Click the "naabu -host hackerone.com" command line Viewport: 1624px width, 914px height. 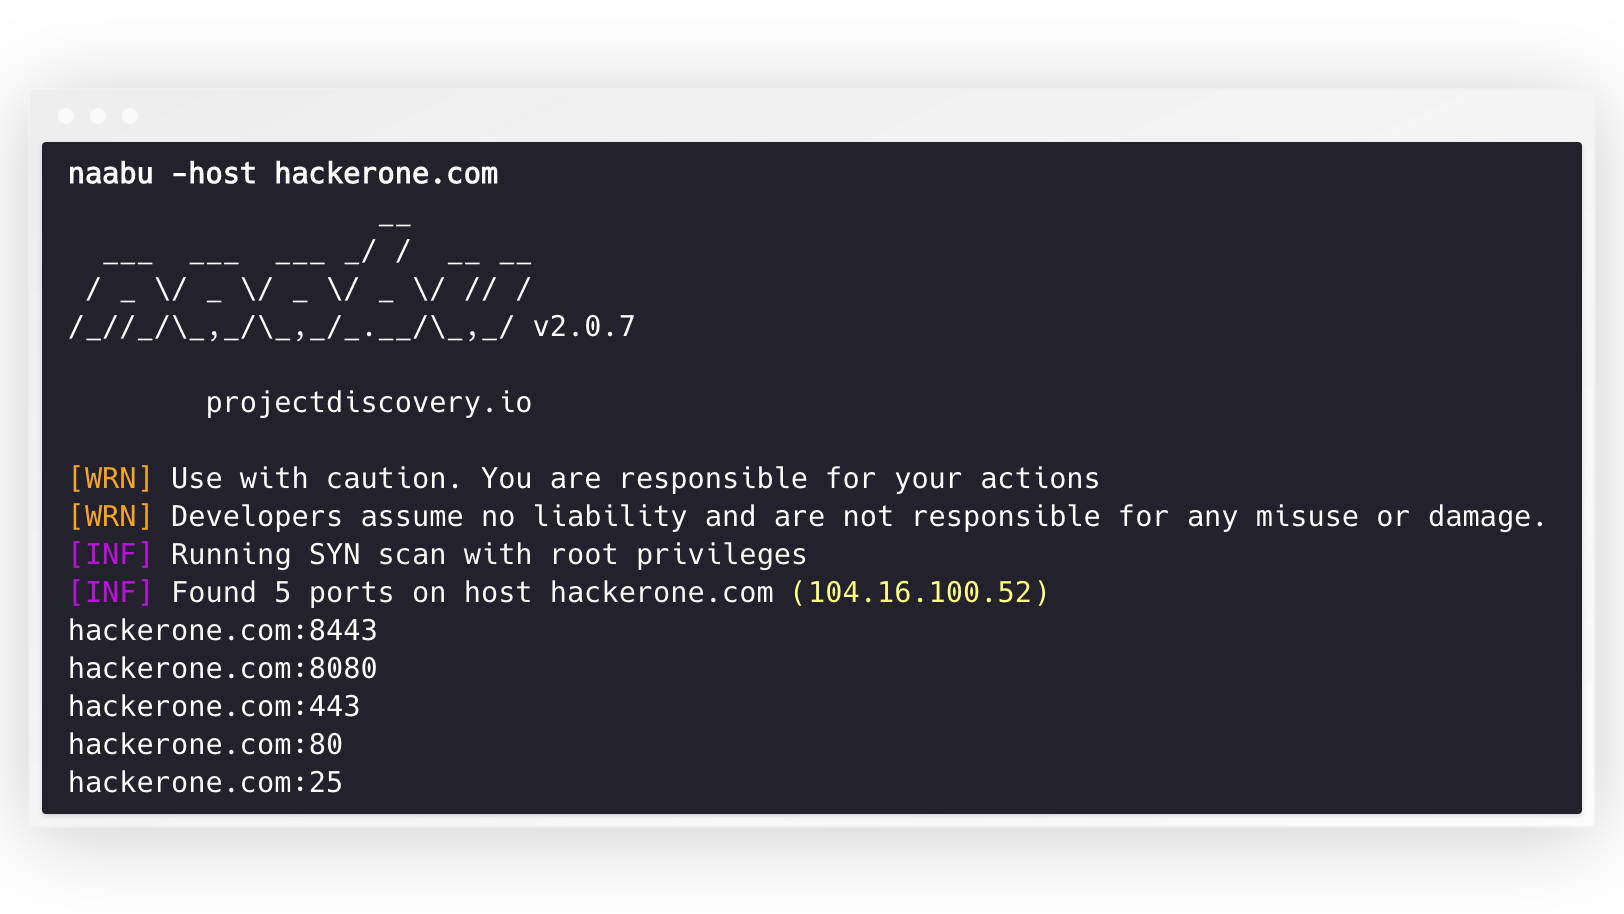click(x=283, y=174)
